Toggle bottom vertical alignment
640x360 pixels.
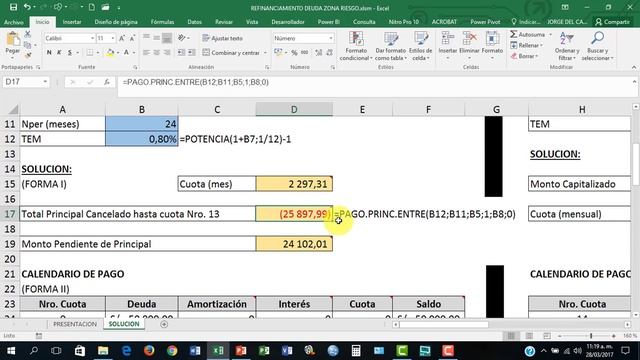pyautogui.click(x=167, y=38)
